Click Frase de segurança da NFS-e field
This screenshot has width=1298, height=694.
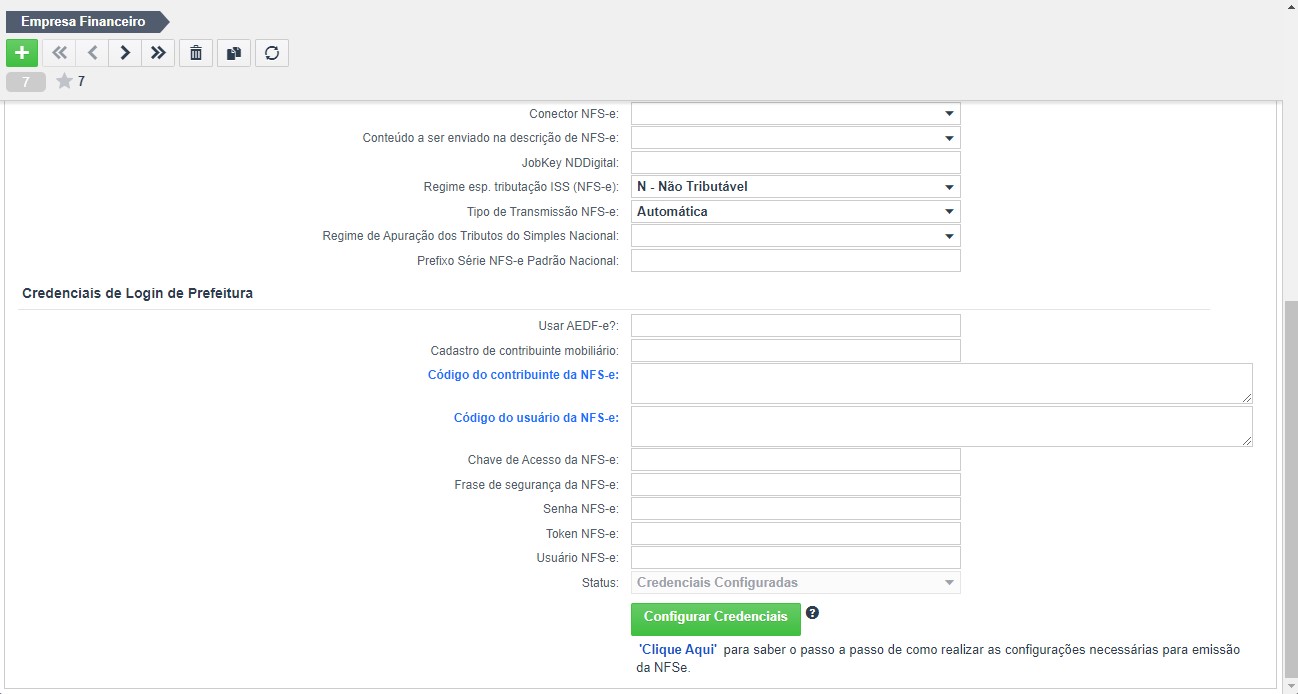click(796, 485)
